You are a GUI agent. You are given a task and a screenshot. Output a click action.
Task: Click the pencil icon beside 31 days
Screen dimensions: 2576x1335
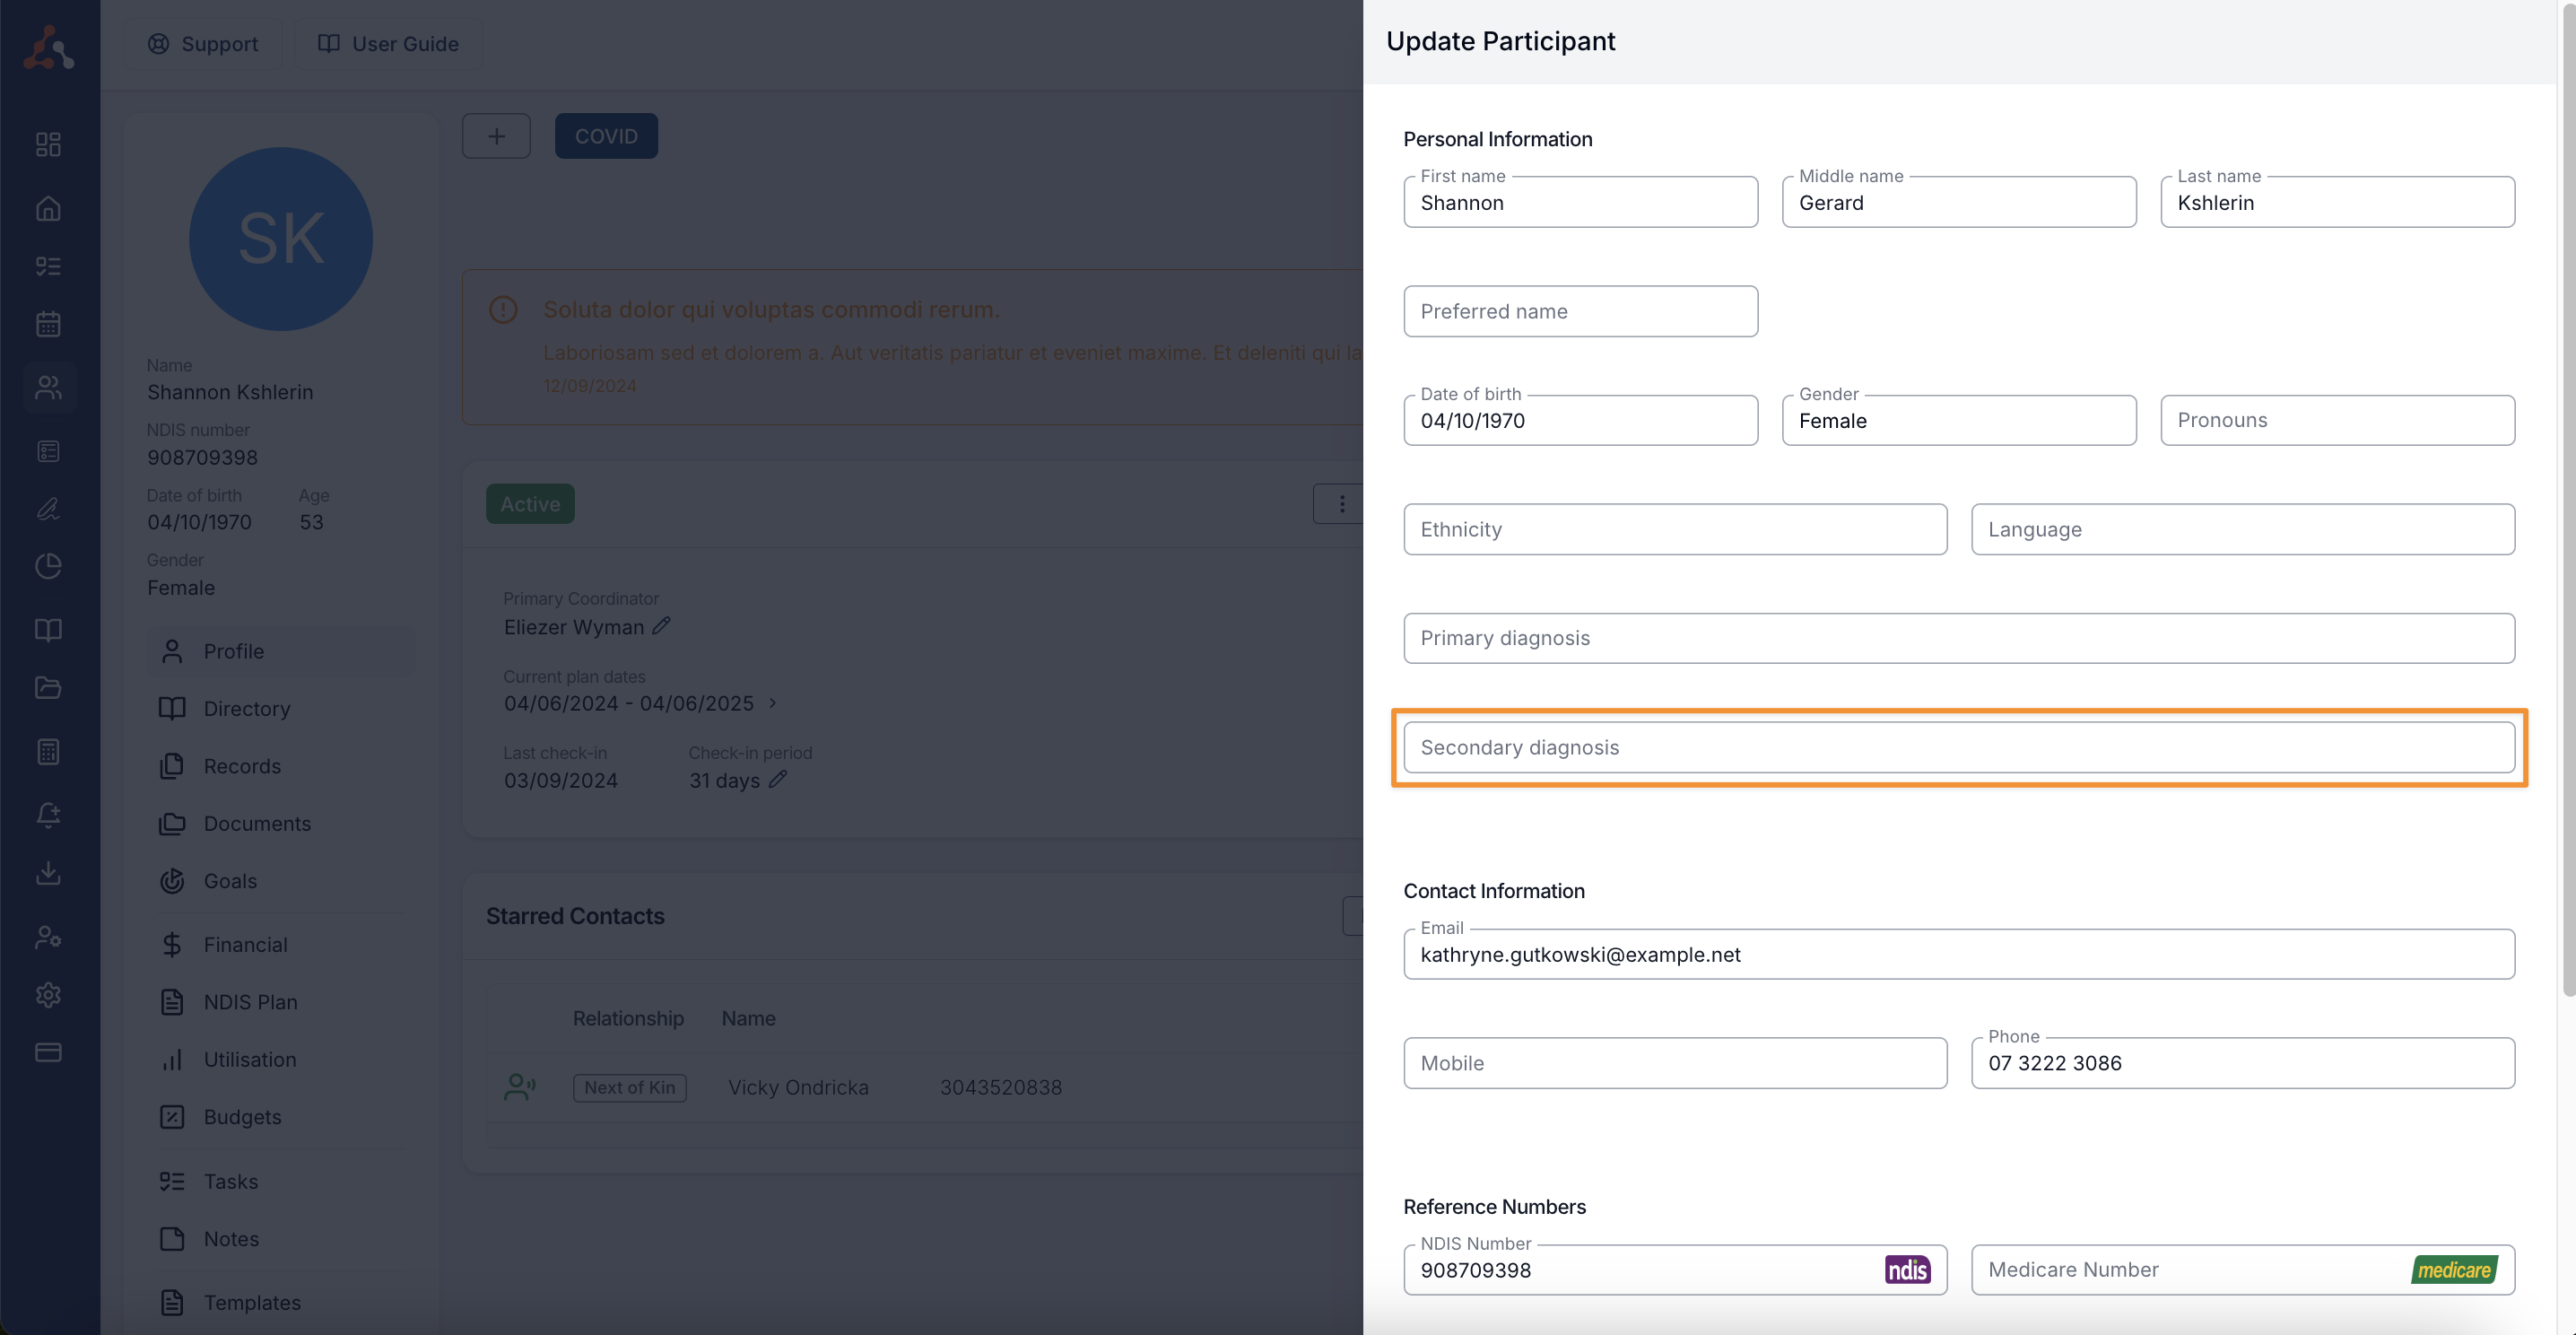[778, 779]
